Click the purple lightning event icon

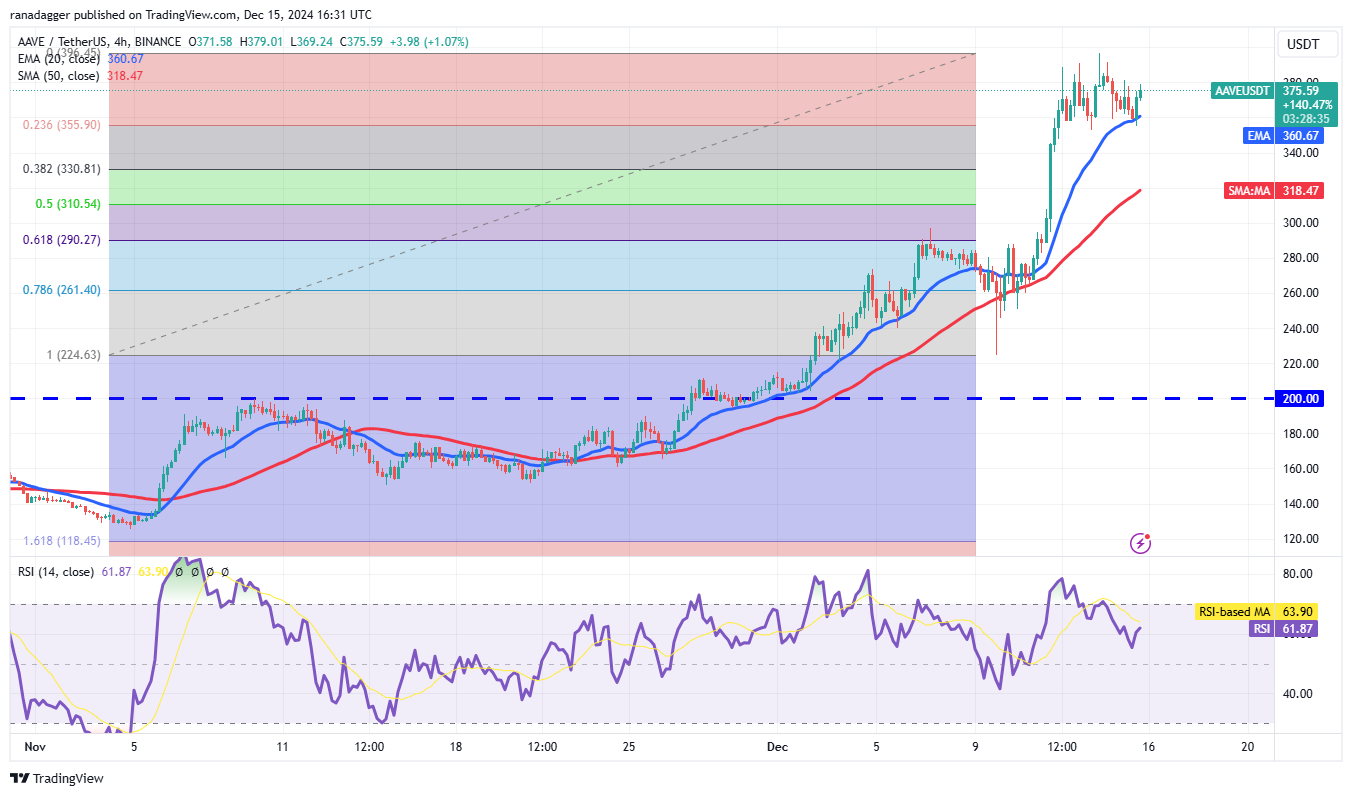tap(1140, 543)
